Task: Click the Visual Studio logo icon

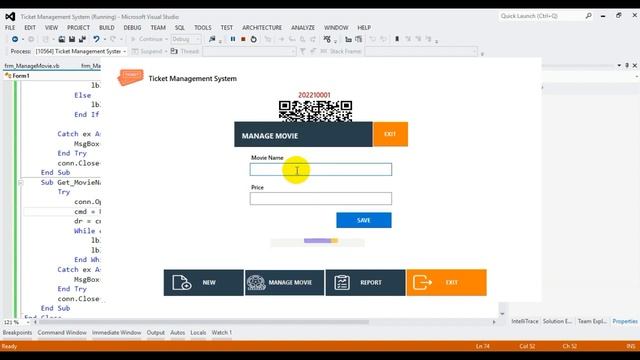Action: coord(10,16)
